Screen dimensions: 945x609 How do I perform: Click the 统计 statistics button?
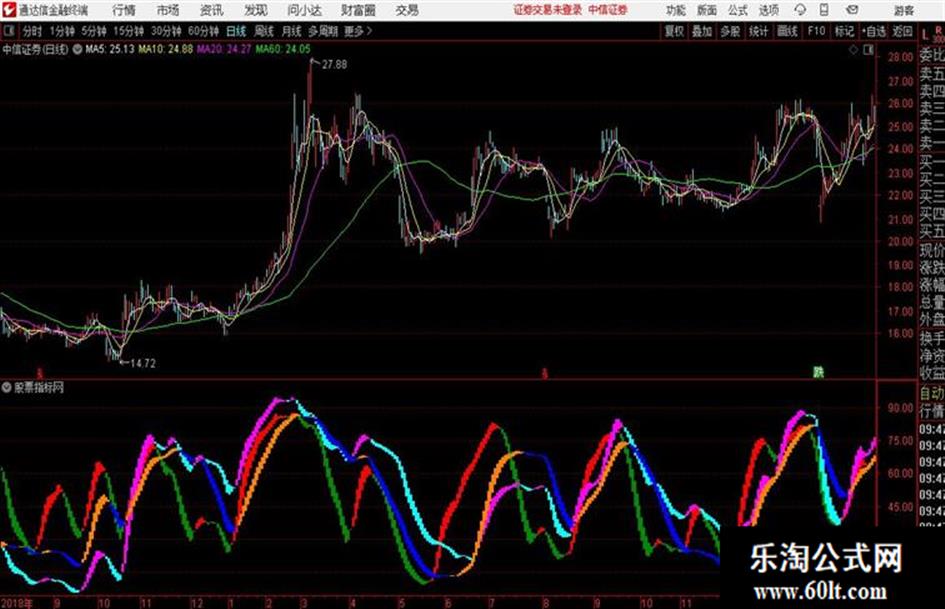coord(759,31)
